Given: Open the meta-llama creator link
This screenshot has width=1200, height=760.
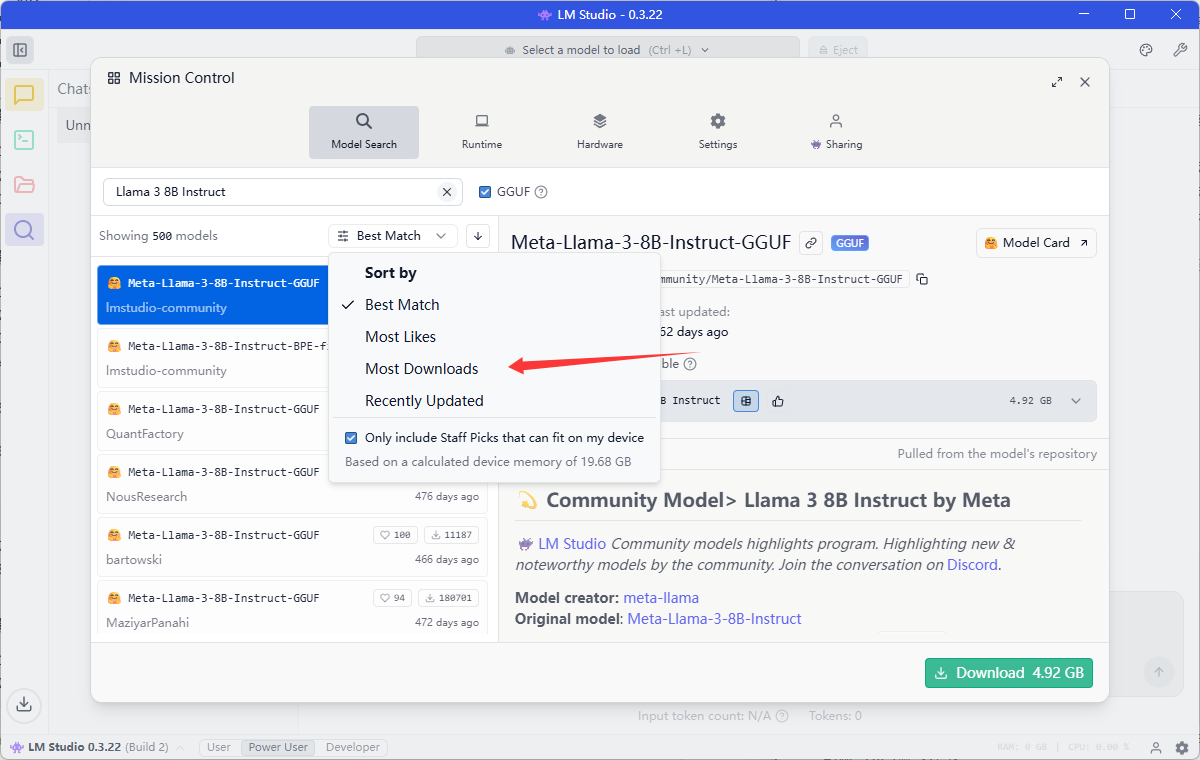Looking at the screenshot, I should pos(661,598).
